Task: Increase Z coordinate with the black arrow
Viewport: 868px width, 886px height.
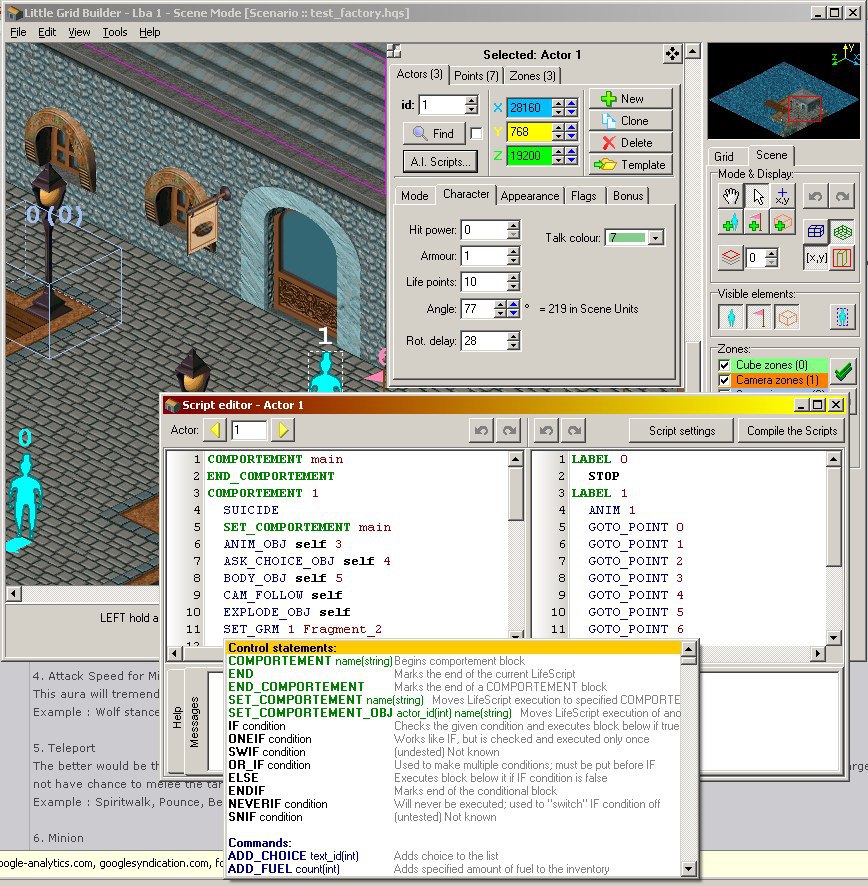Action: click(558, 151)
